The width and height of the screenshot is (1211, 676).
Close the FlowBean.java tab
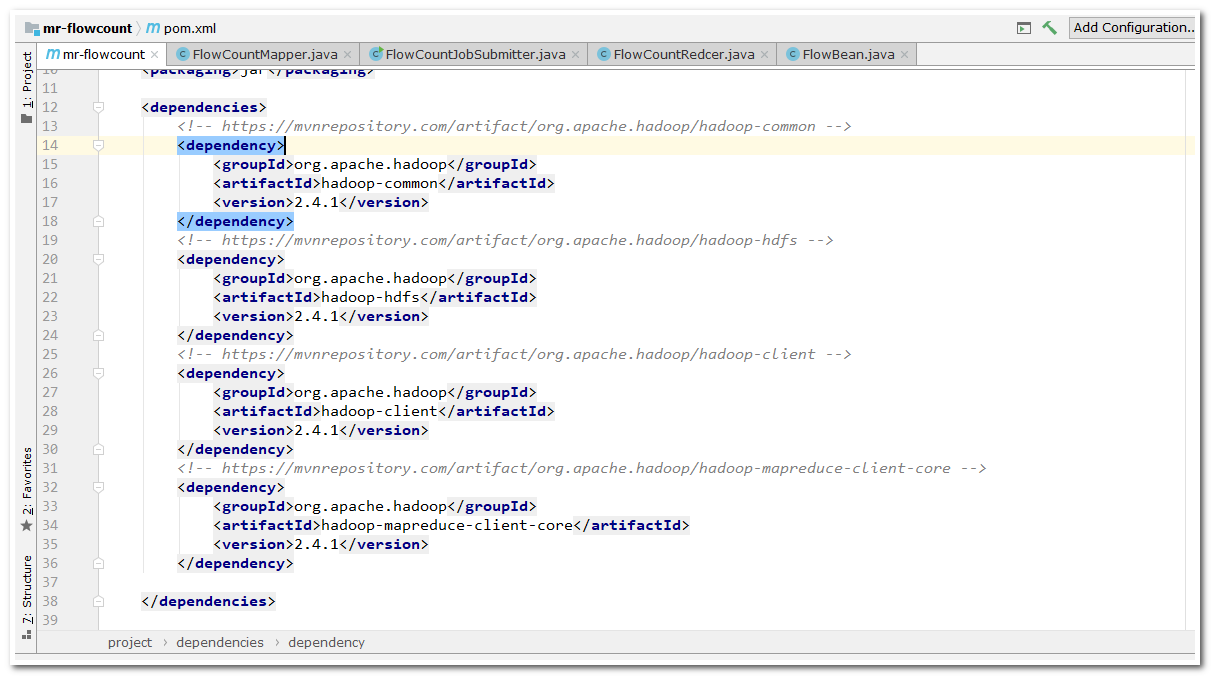[904, 55]
